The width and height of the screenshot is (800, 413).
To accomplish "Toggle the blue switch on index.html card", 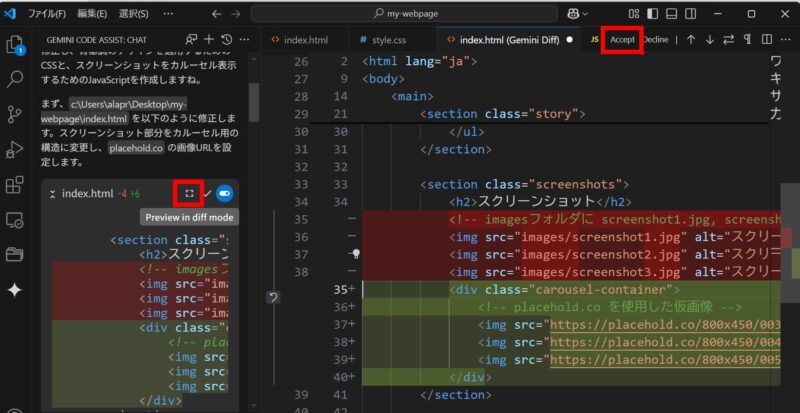I will pyautogui.click(x=224, y=193).
